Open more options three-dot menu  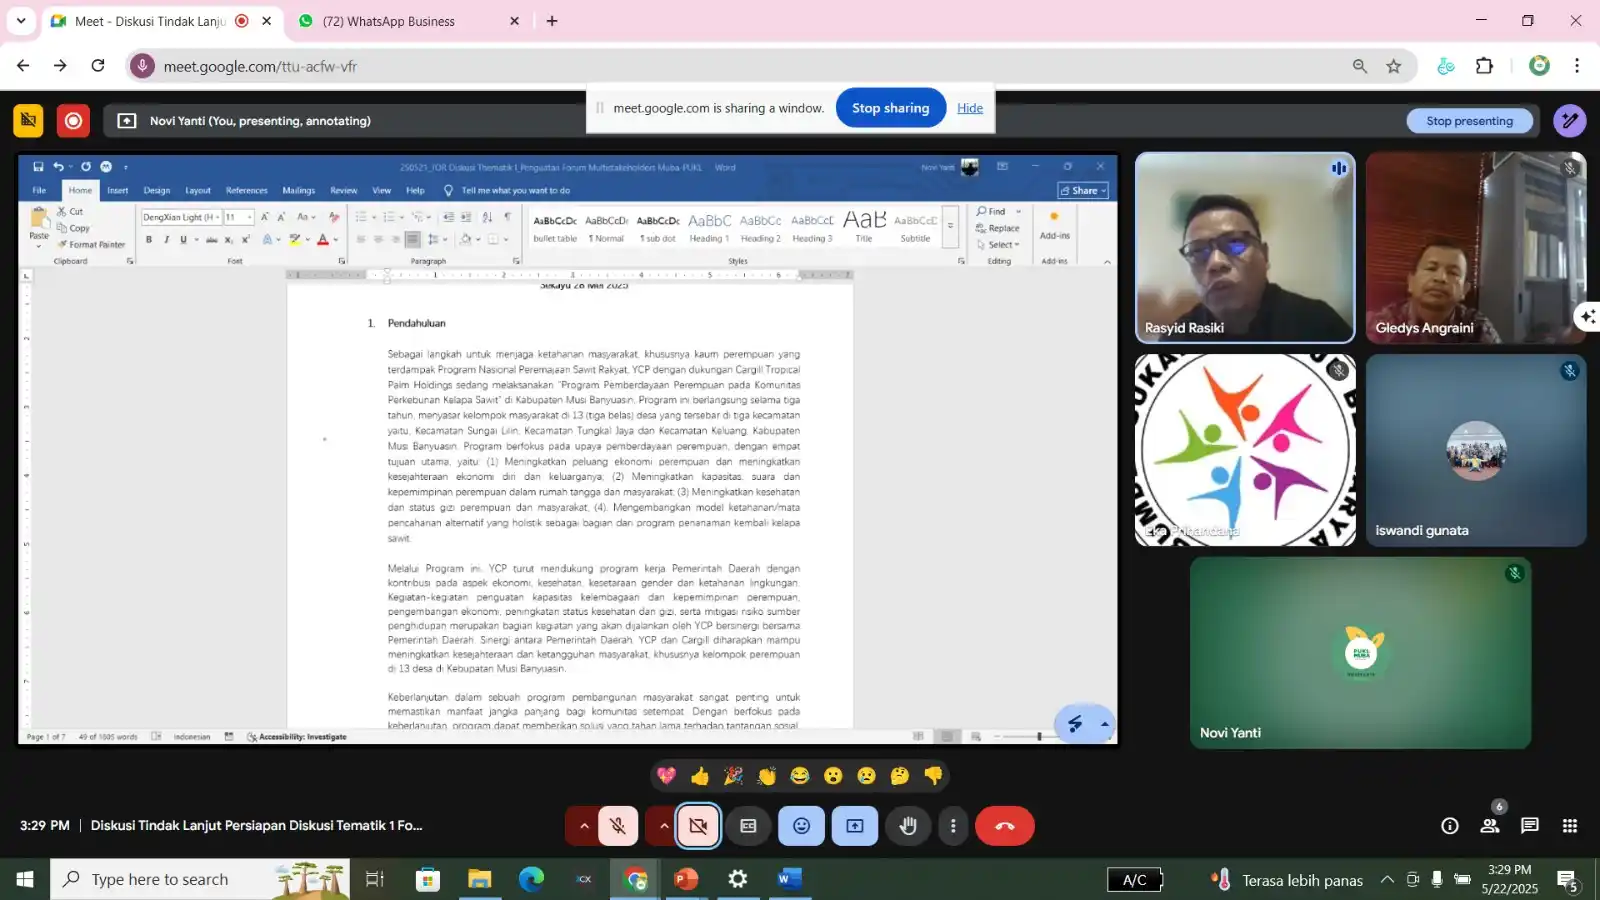tap(953, 826)
